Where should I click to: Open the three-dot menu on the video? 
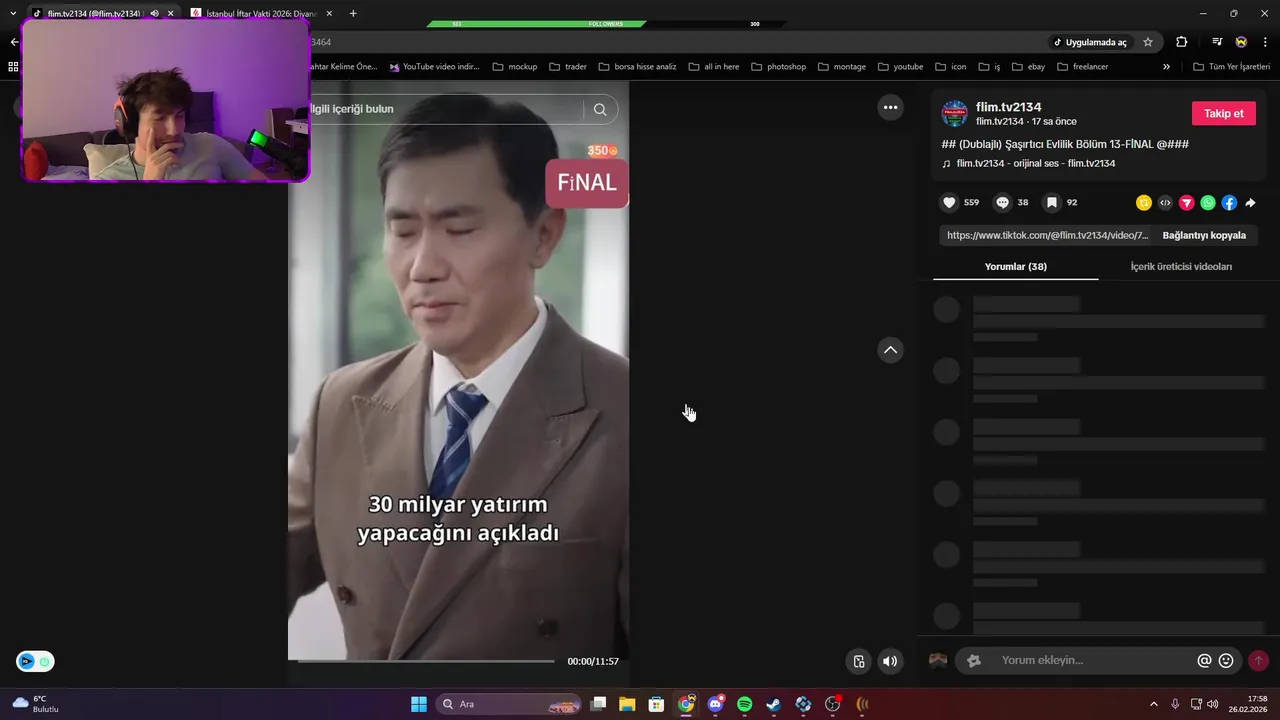coord(890,108)
